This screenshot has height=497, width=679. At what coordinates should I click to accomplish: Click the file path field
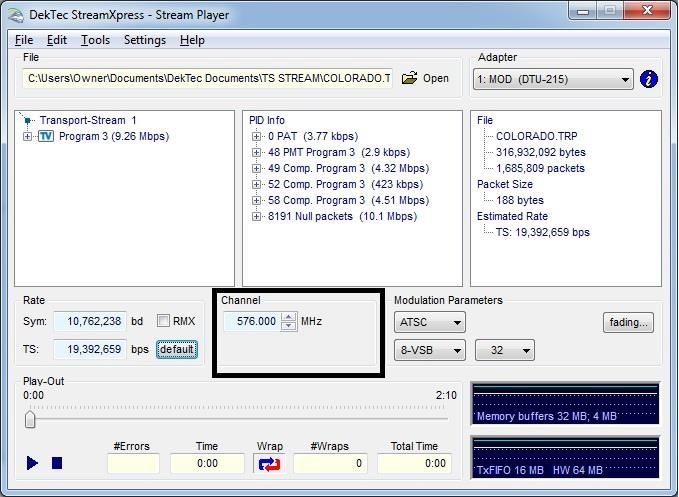click(x=208, y=78)
